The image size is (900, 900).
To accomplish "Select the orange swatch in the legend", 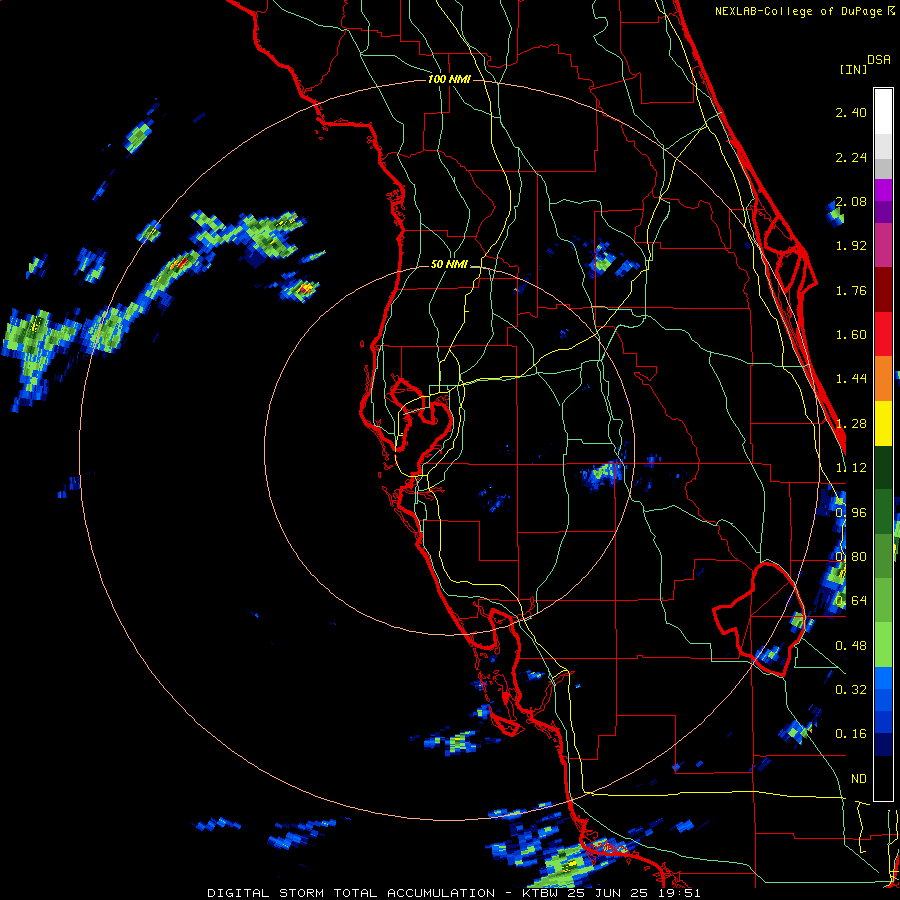I will pyautogui.click(x=883, y=379).
